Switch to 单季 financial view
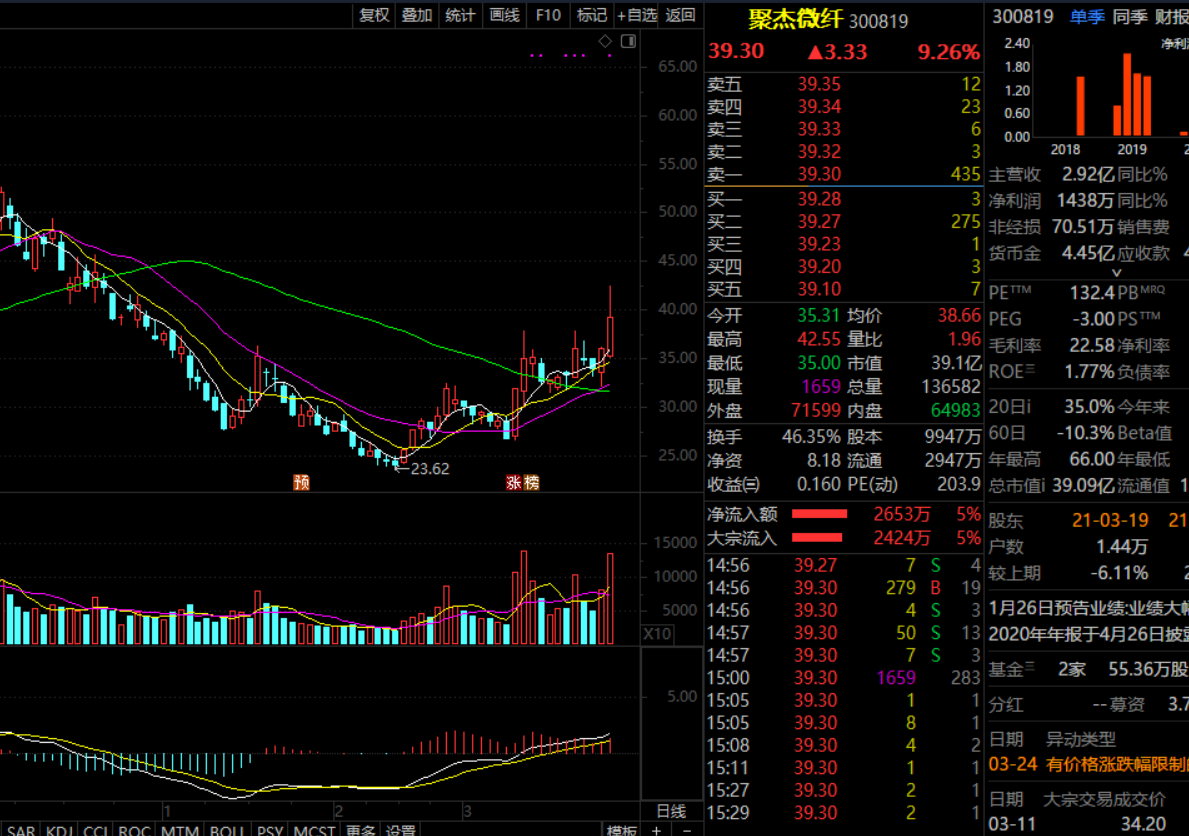This screenshot has height=836, width=1189. 1088,16
